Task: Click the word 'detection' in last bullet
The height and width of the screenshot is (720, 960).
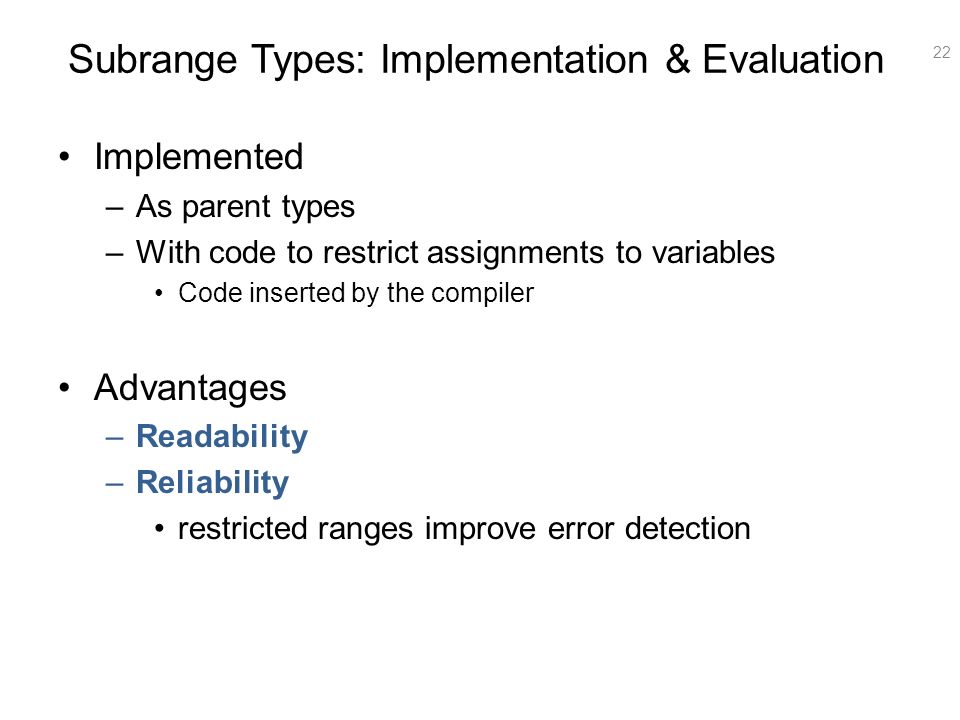Action: [687, 528]
